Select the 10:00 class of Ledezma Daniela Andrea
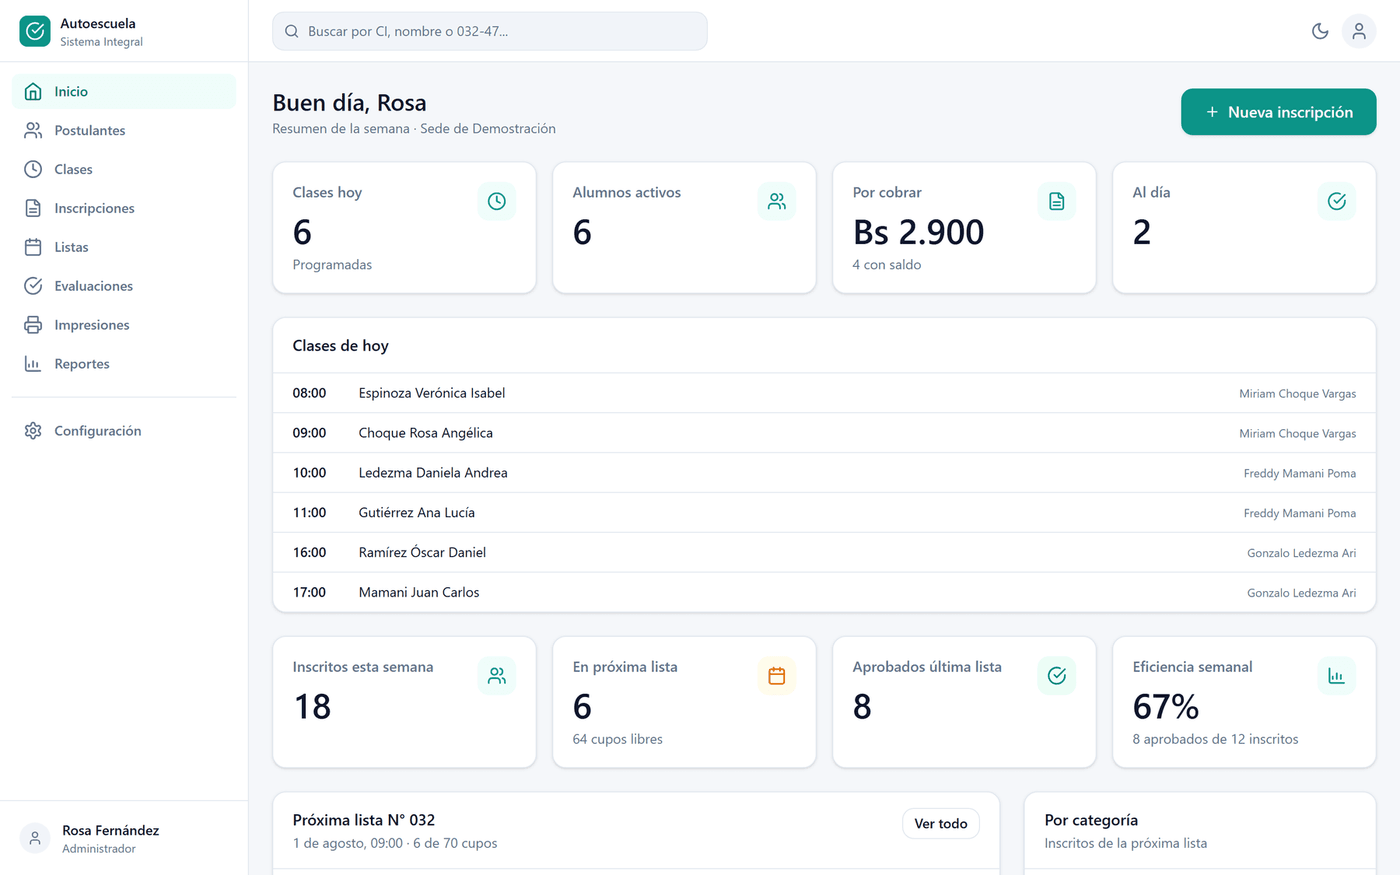This screenshot has width=1400, height=875. [x=824, y=473]
